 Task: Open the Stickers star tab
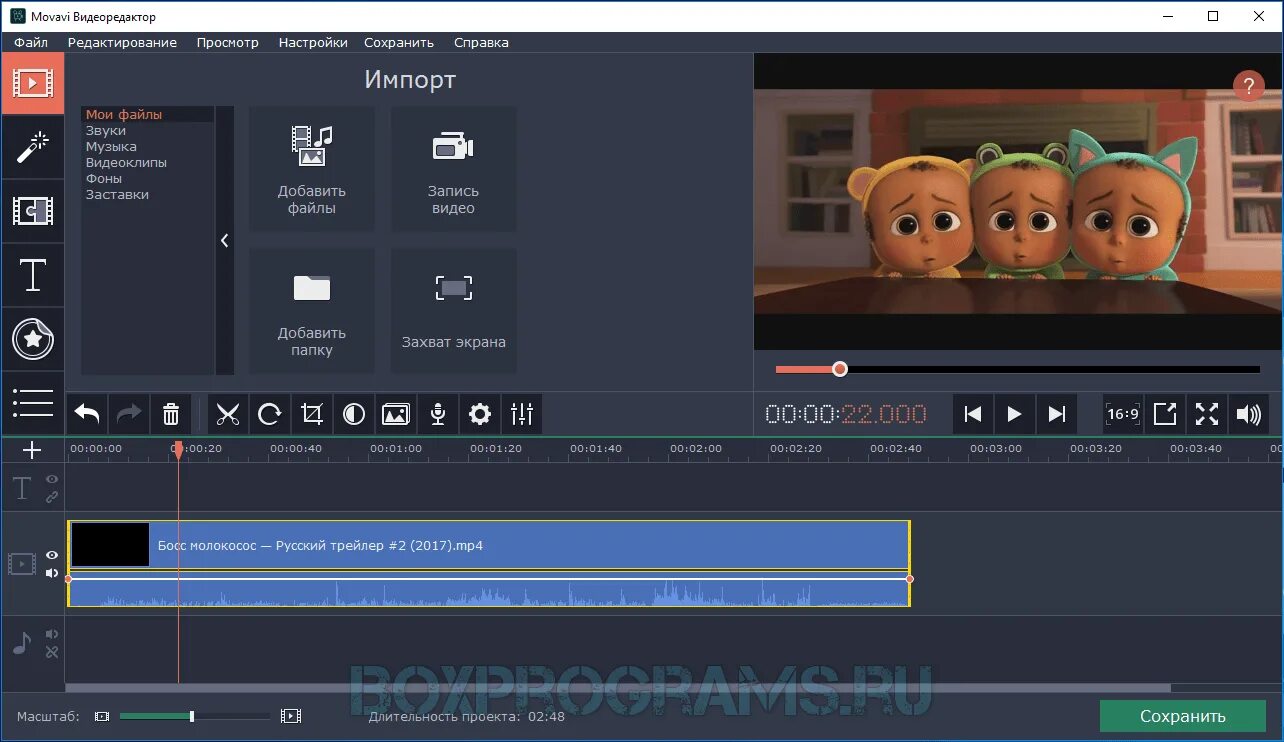click(32, 339)
